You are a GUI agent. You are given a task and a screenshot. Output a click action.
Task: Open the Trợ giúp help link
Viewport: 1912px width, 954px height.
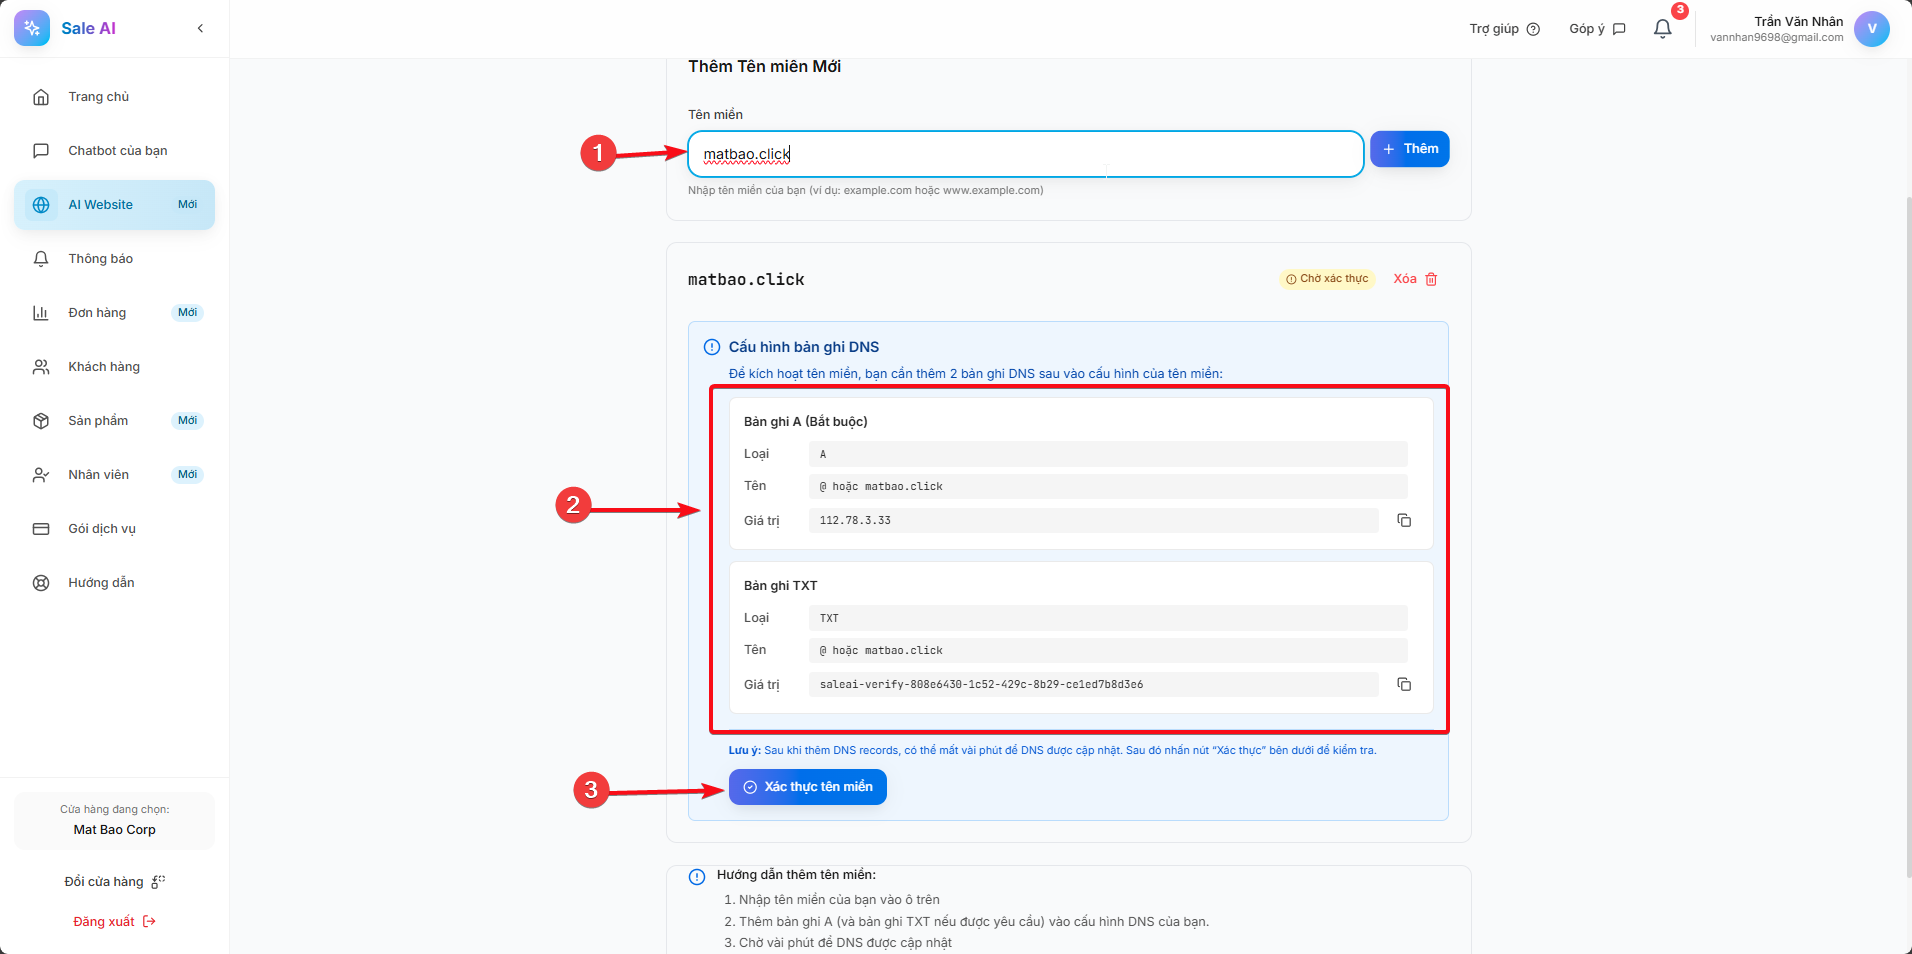1504,29
